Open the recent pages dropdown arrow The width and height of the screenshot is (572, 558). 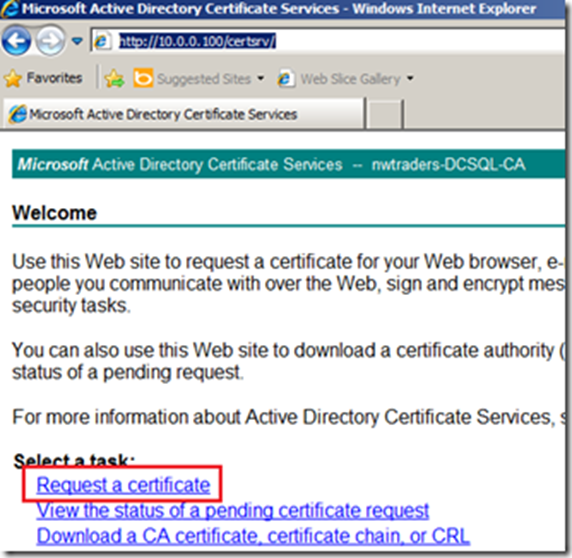click(77, 41)
